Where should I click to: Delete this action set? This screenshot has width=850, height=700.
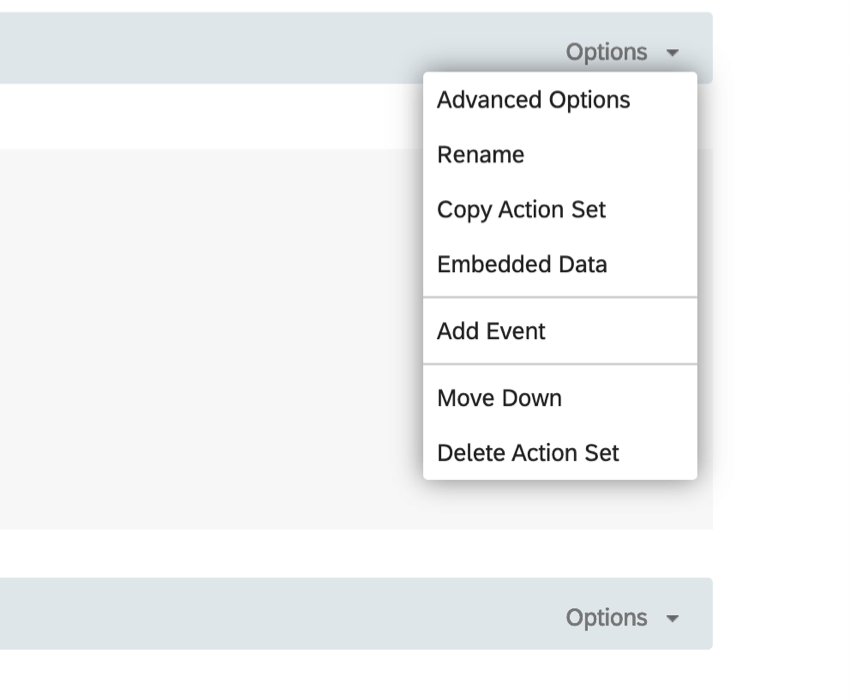[x=528, y=452]
